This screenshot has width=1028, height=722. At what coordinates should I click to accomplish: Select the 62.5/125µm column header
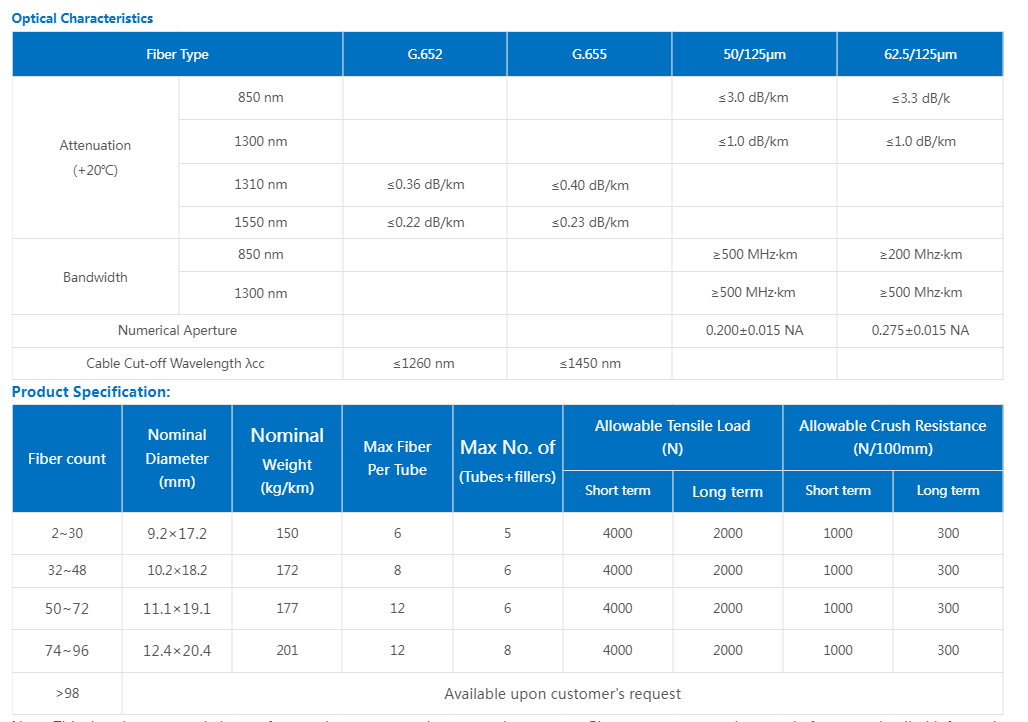point(920,54)
